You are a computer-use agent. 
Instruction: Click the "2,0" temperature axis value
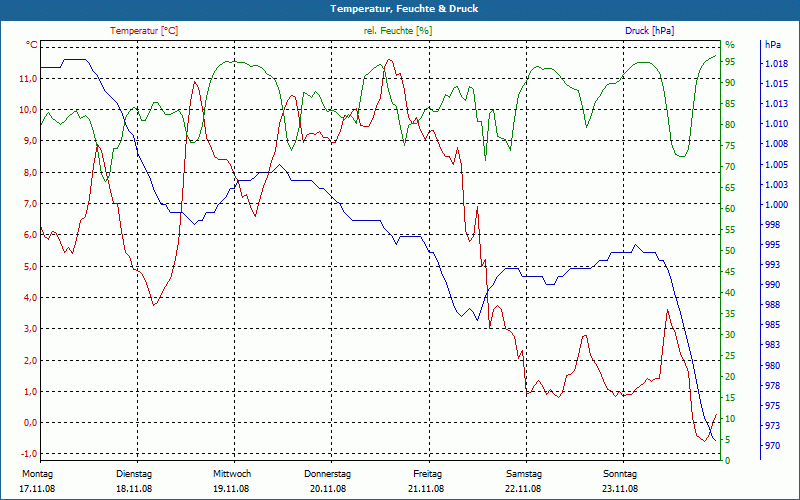(30, 360)
